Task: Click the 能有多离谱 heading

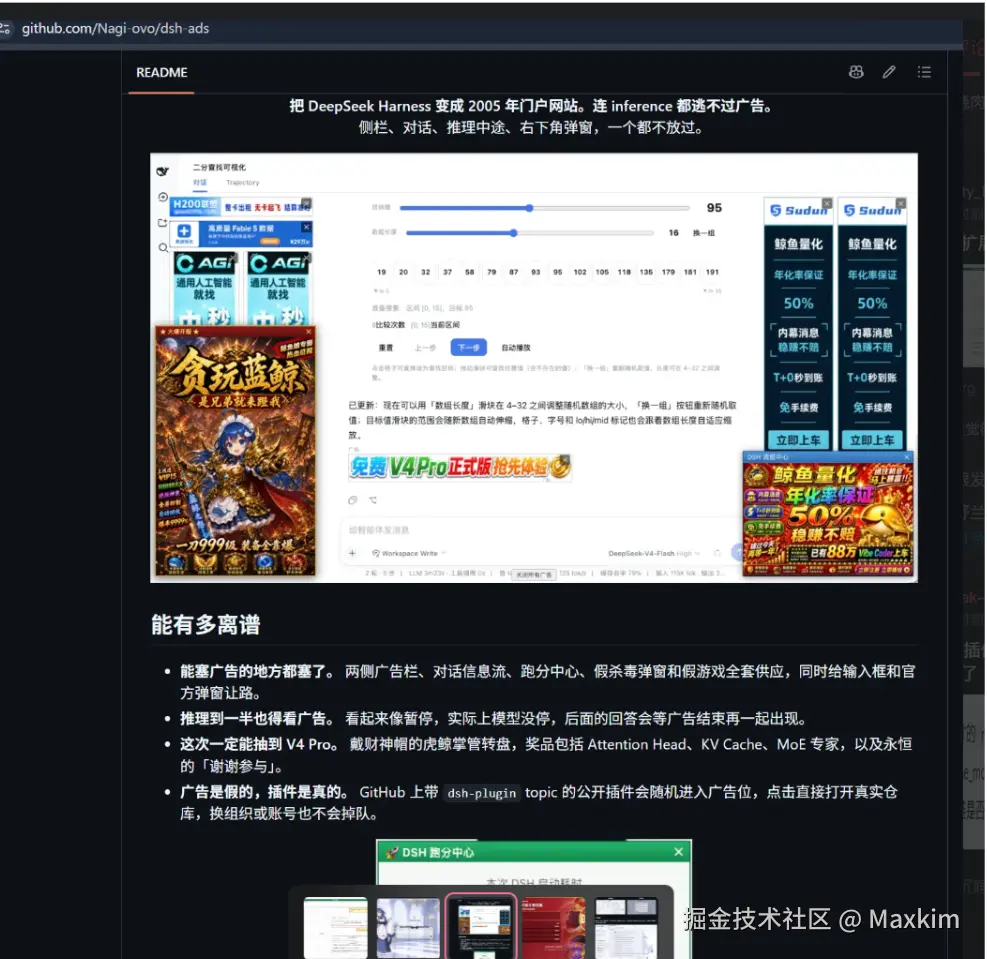Action: coord(206,624)
